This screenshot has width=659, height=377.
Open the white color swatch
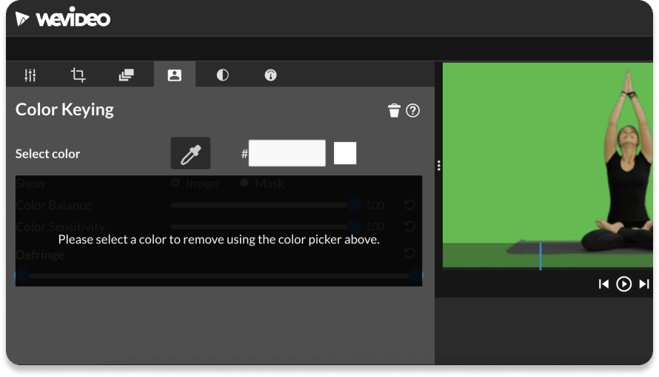345,153
